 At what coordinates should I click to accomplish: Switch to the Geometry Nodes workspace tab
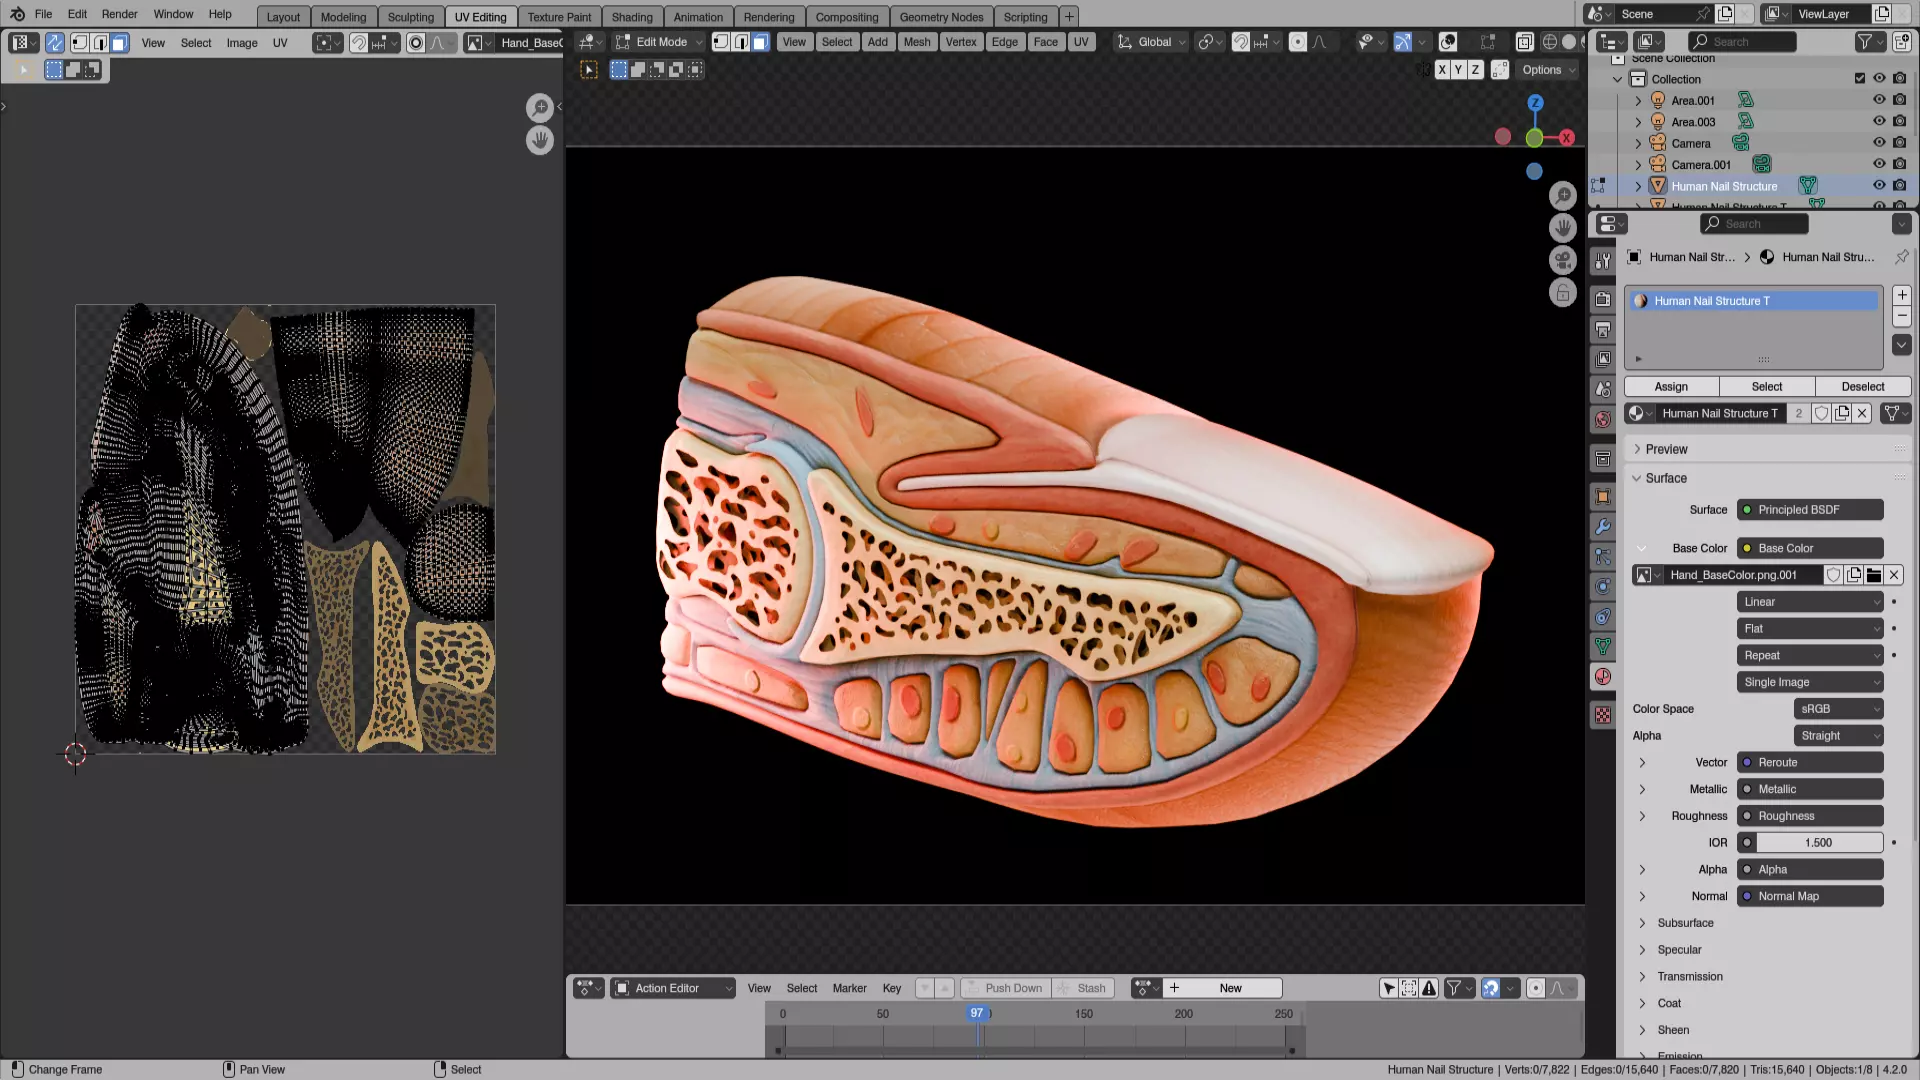pos(941,17)
